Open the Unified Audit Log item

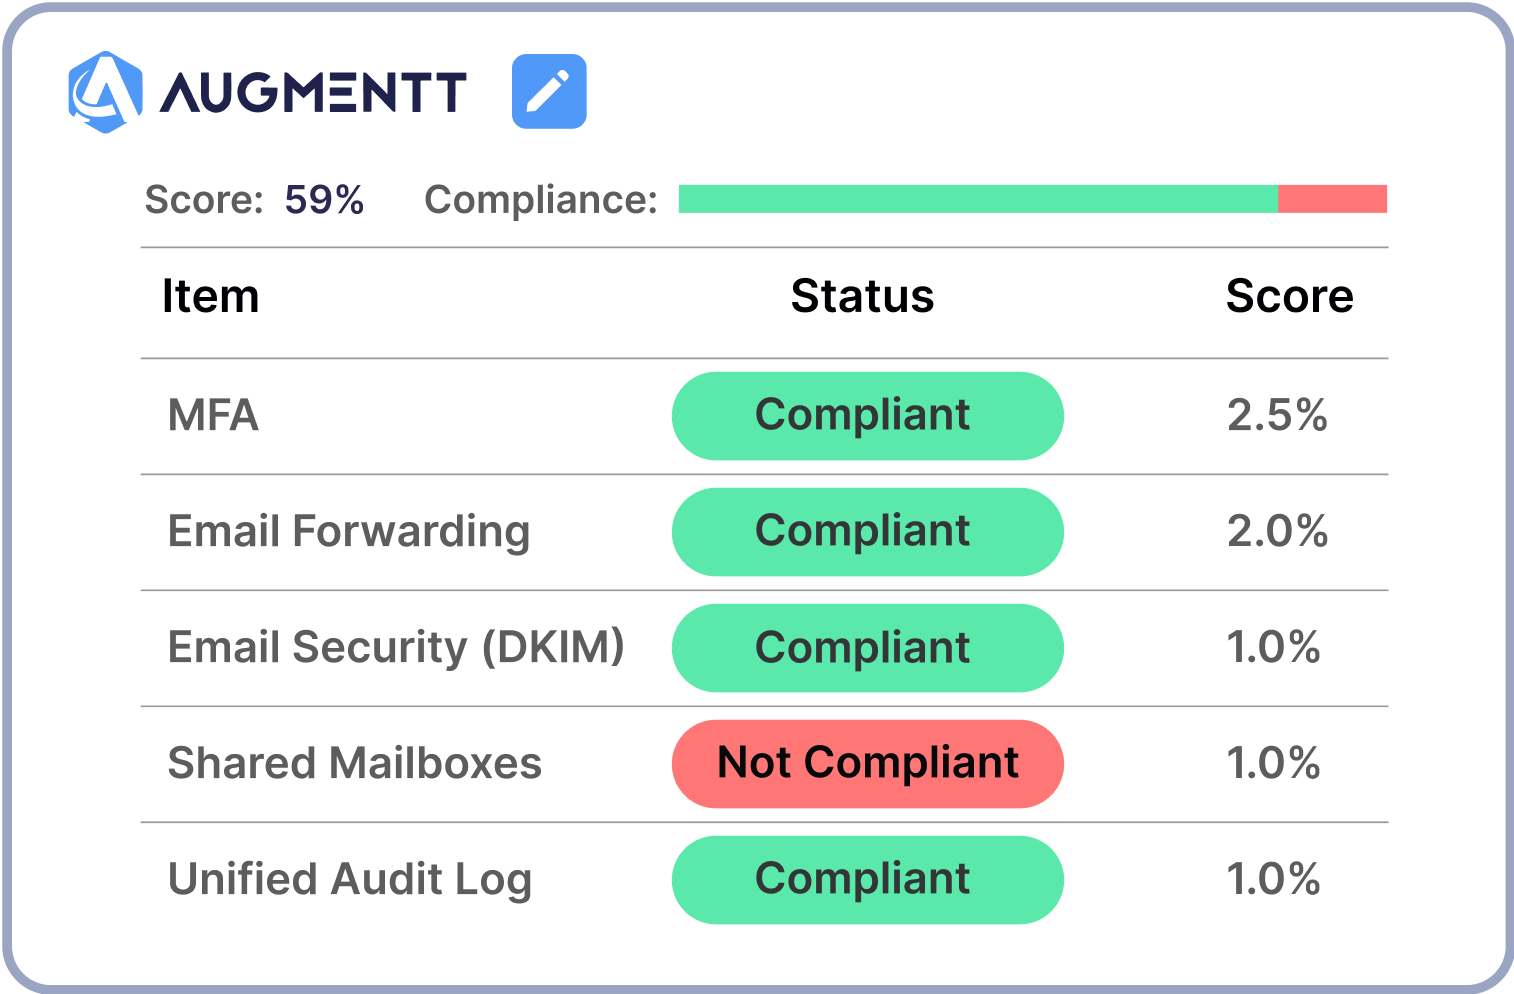350,880
